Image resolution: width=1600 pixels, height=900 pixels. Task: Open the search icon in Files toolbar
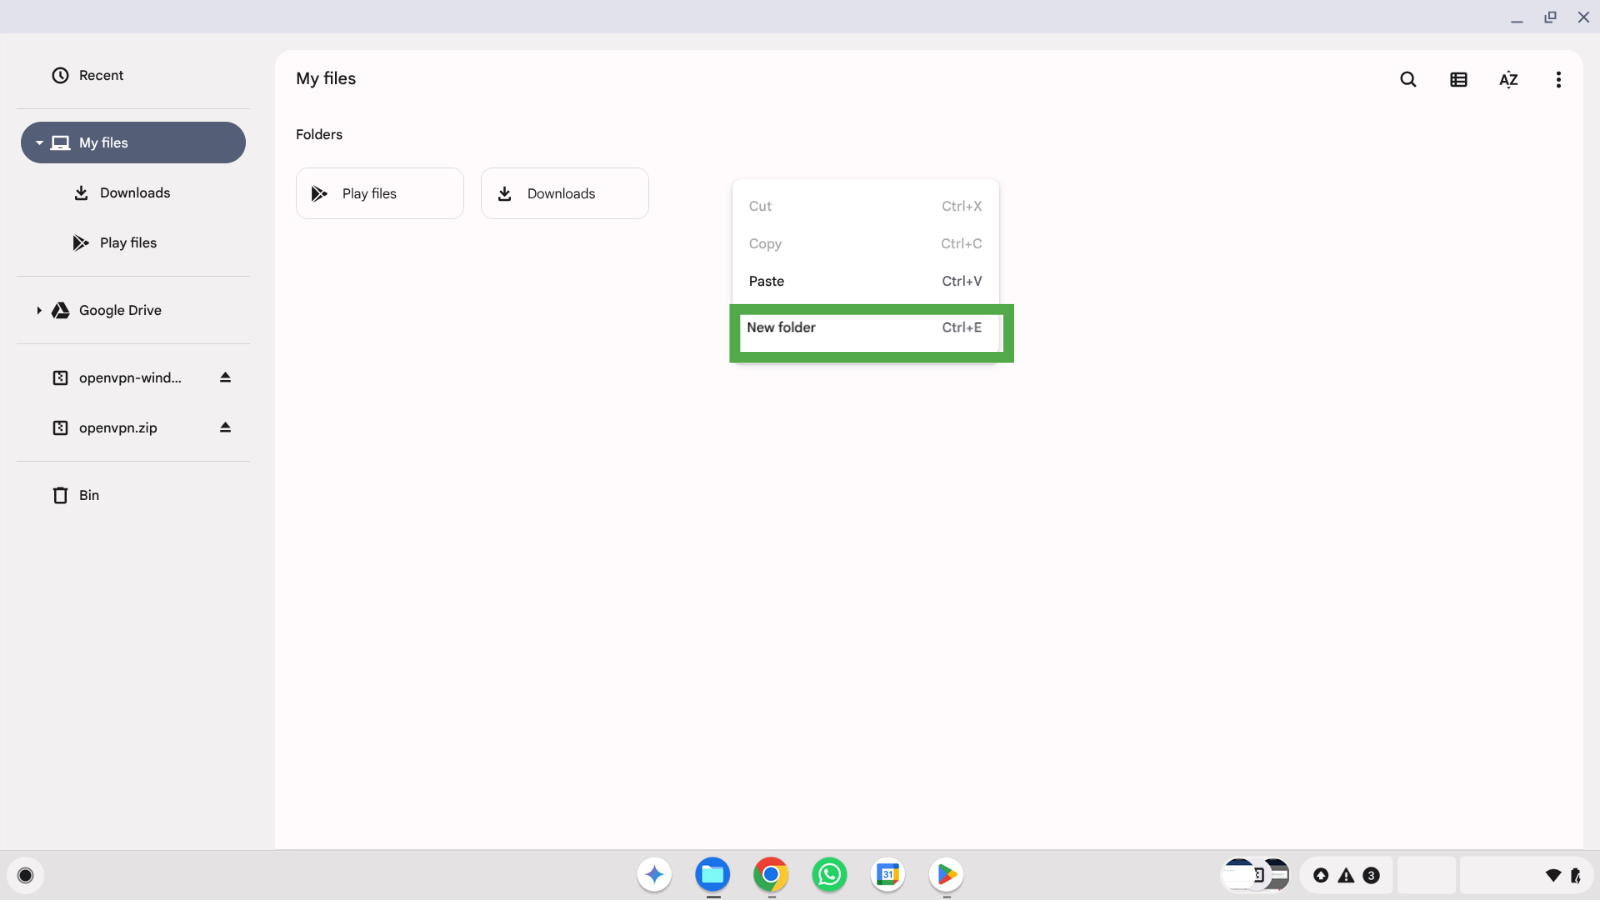(1408, 79)
